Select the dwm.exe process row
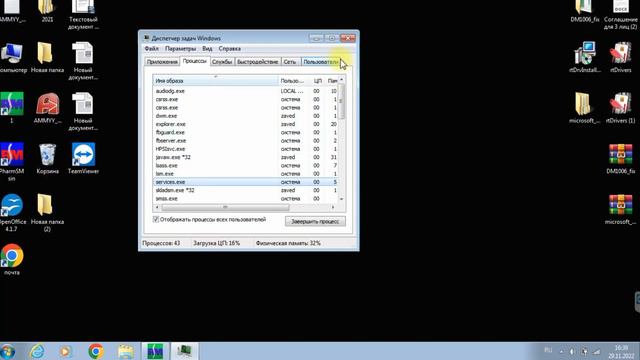Image resolution: width=640 pixels, height=360 pixels. coord(246,116)
